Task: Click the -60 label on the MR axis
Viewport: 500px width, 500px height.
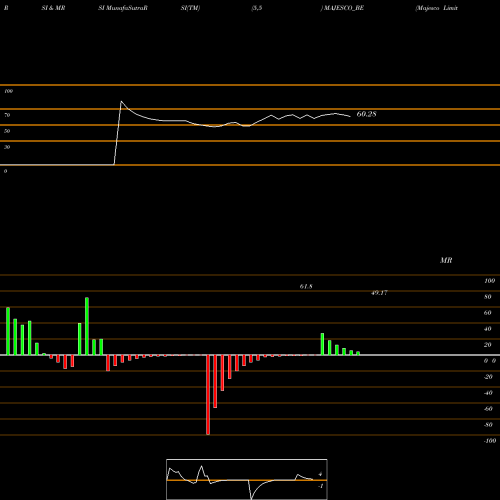Action: 488,409
